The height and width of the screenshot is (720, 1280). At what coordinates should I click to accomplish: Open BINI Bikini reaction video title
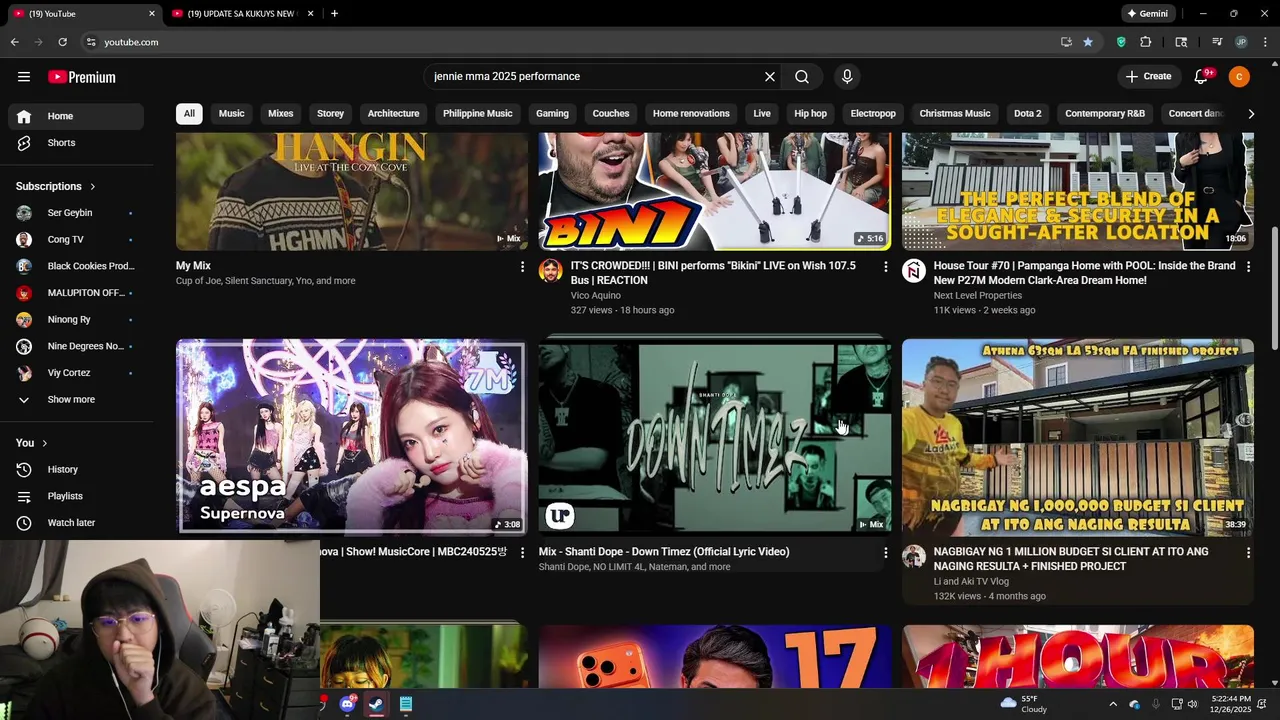click(714, 273)
